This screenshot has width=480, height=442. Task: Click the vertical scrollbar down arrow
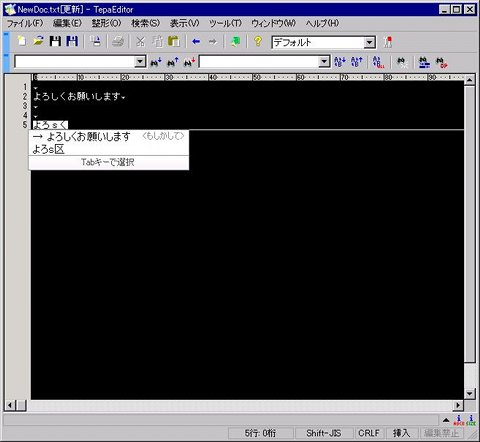(x=469, y=394)
